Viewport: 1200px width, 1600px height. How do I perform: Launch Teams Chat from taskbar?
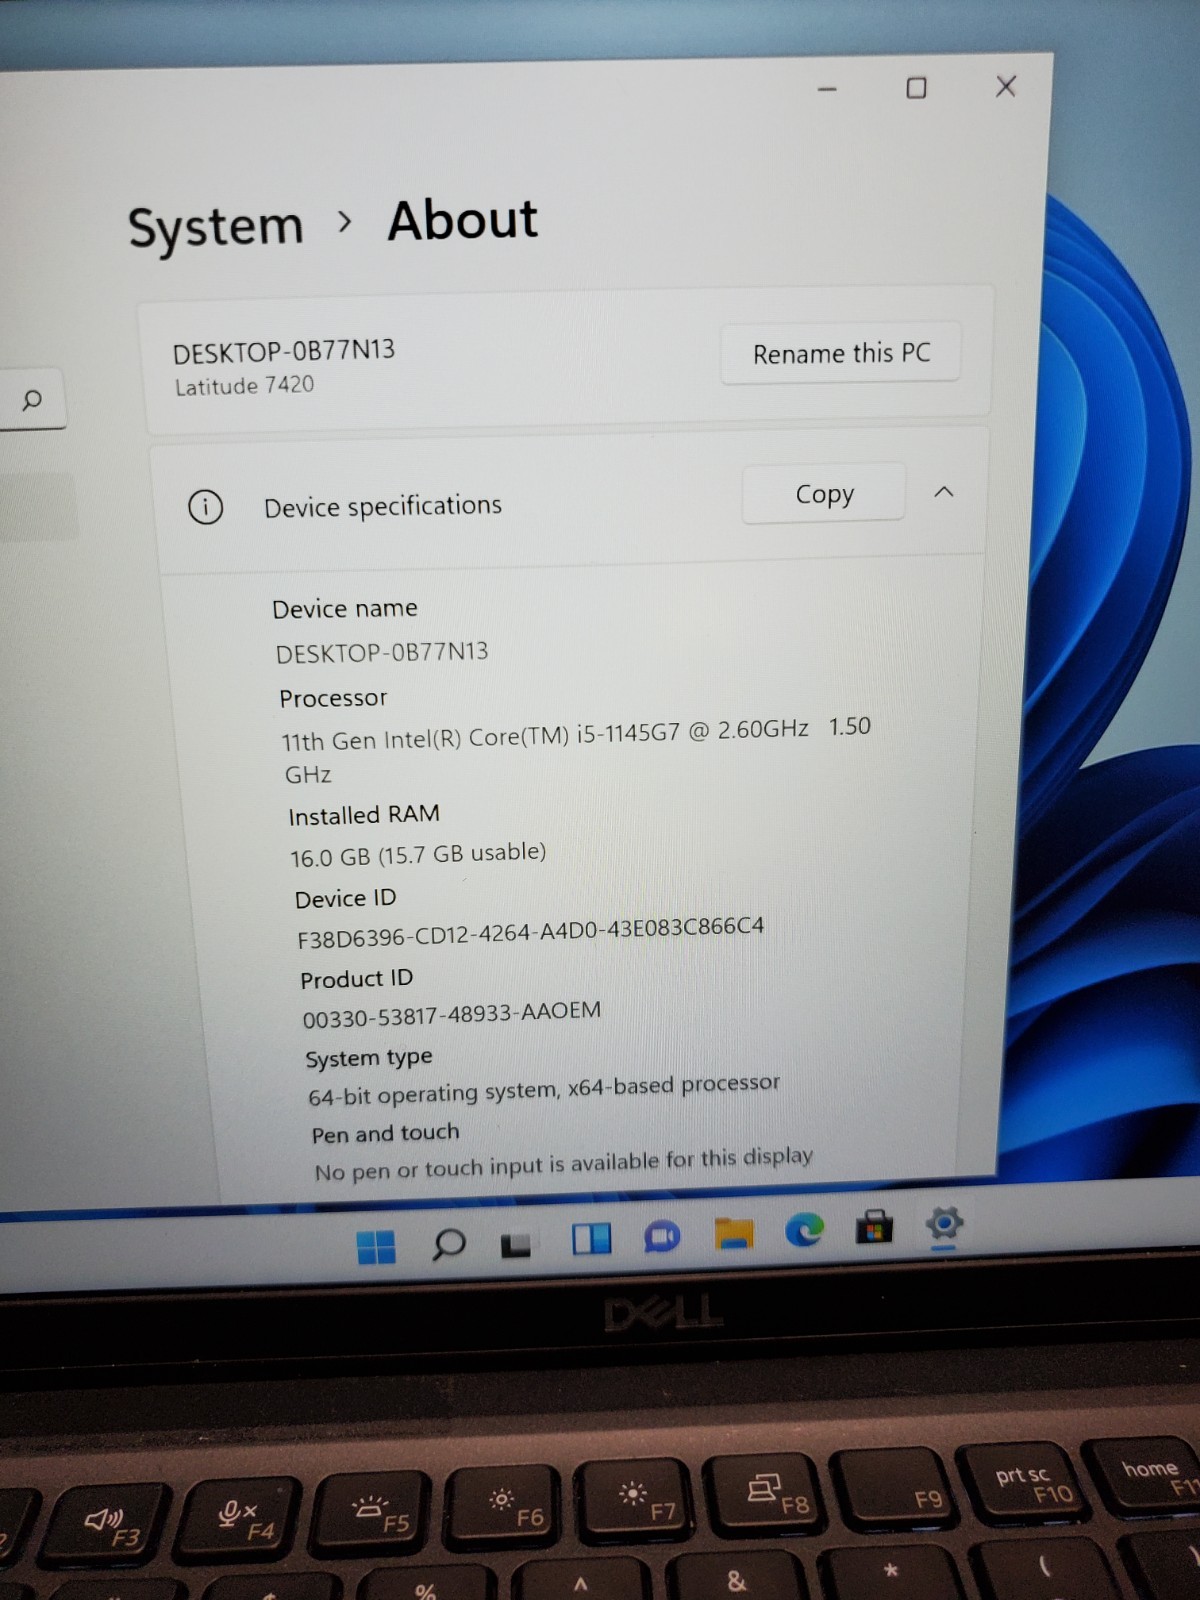662,1236
